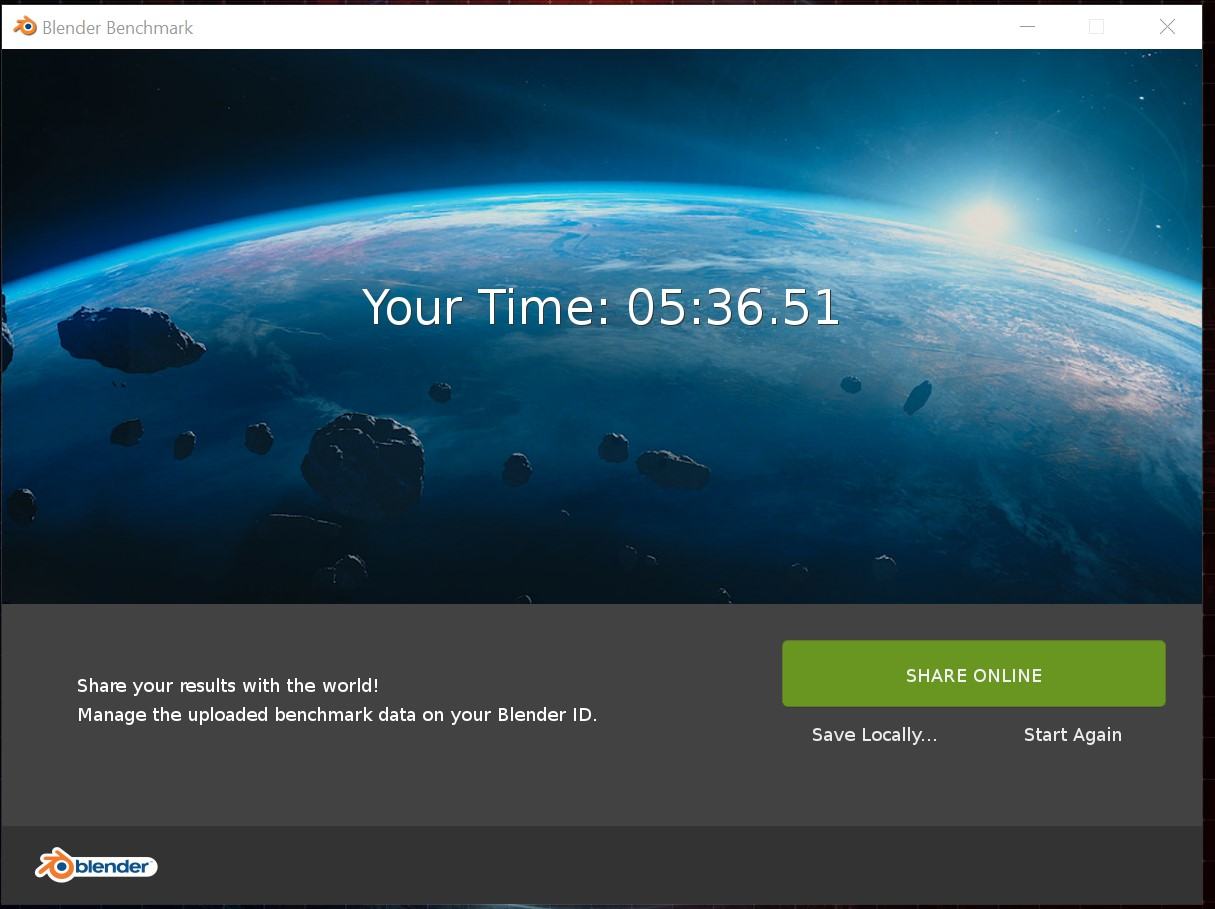The height and width of the screenshot is (909, 1215).
Task: Click the Blender logo in footer
Action: (x=97, y=865)
